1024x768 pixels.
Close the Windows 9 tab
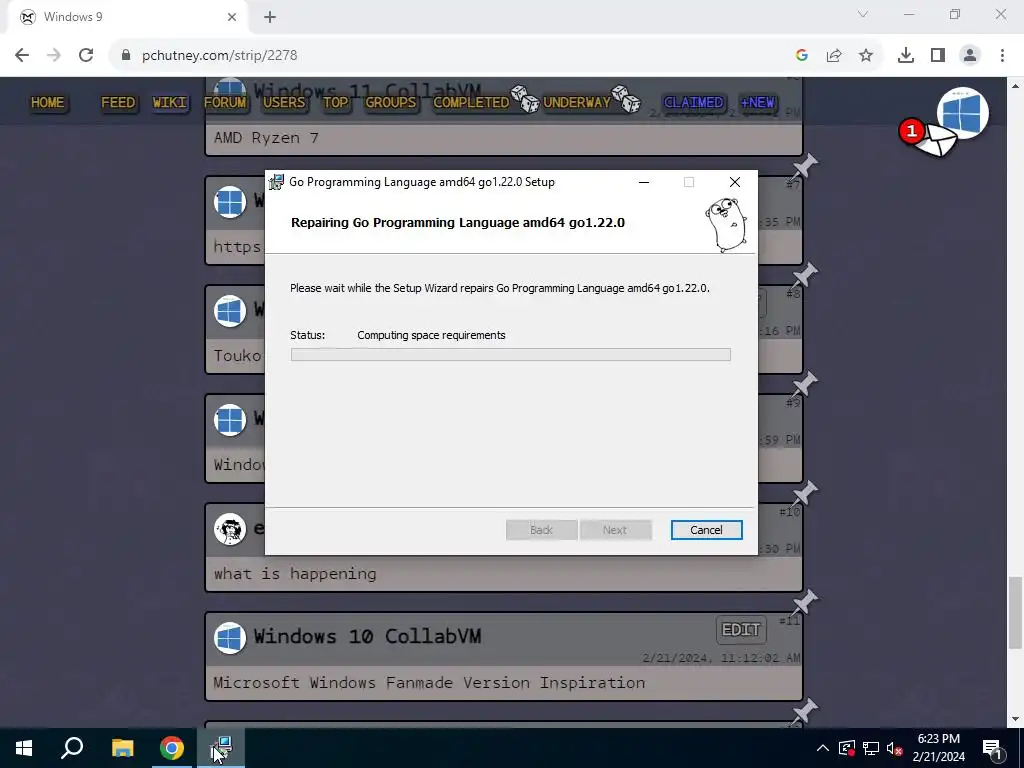point(232,18)
